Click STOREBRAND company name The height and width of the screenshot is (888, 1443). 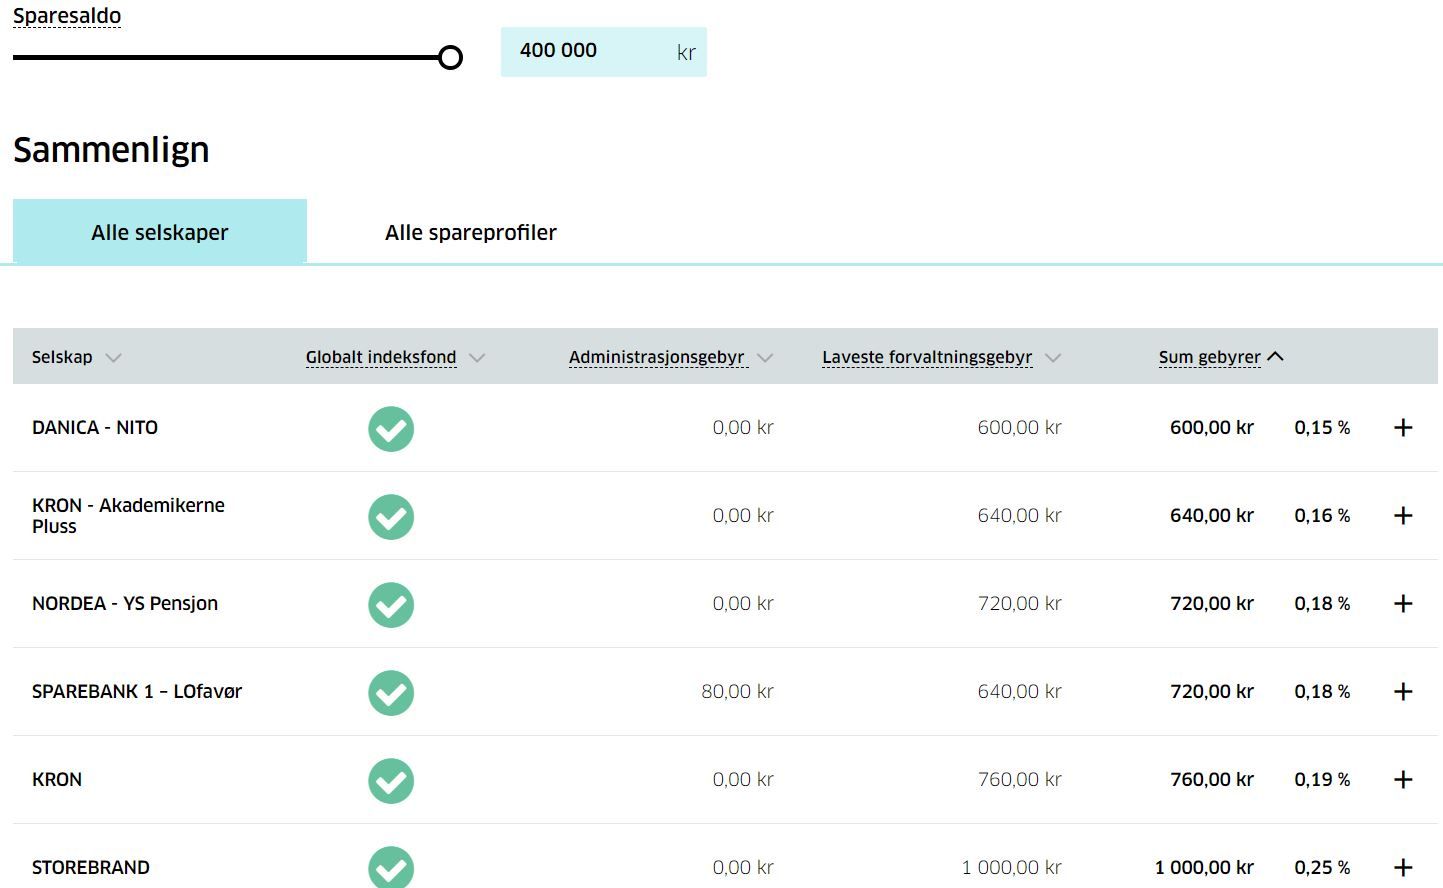coord(91,867)
